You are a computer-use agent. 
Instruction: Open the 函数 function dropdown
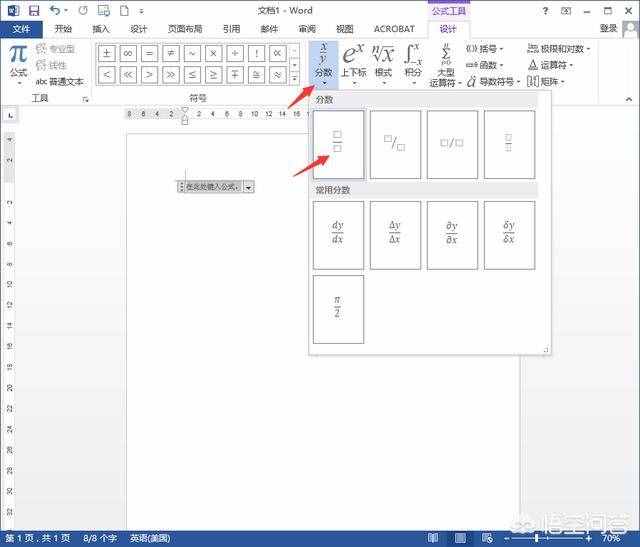point(485,65)
